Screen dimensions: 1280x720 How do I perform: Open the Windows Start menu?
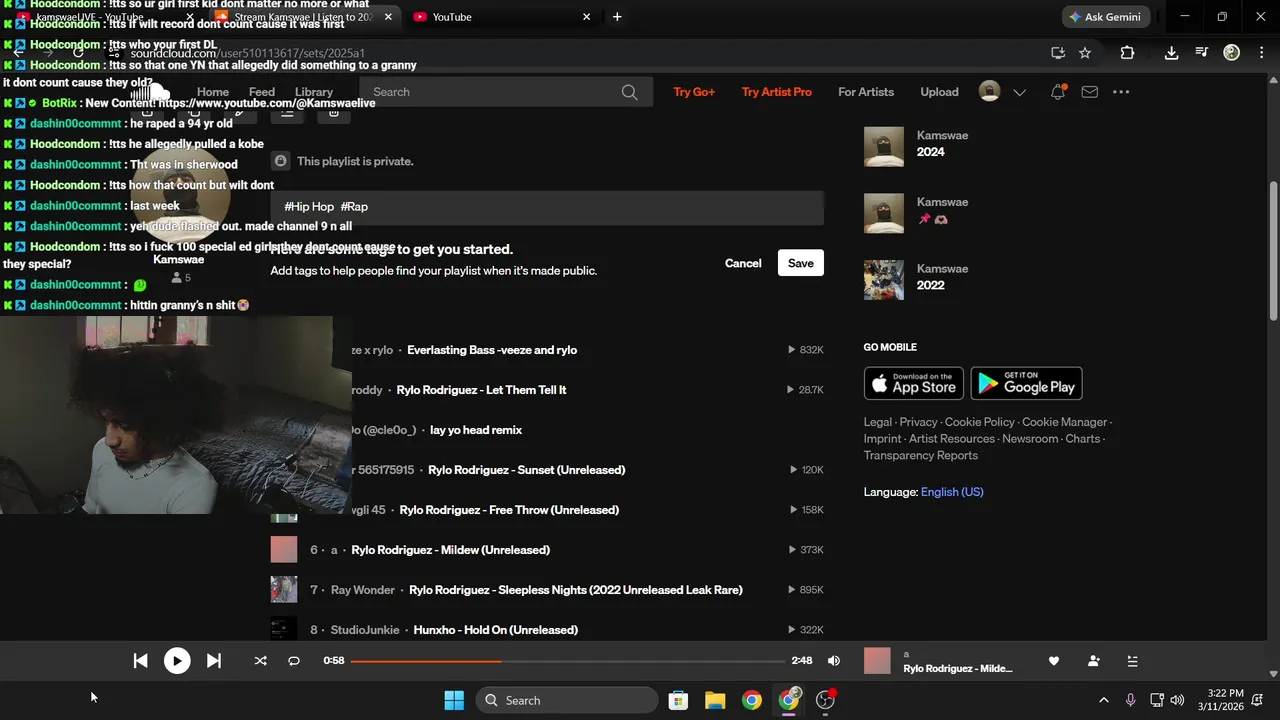click(x=454, y=700)
